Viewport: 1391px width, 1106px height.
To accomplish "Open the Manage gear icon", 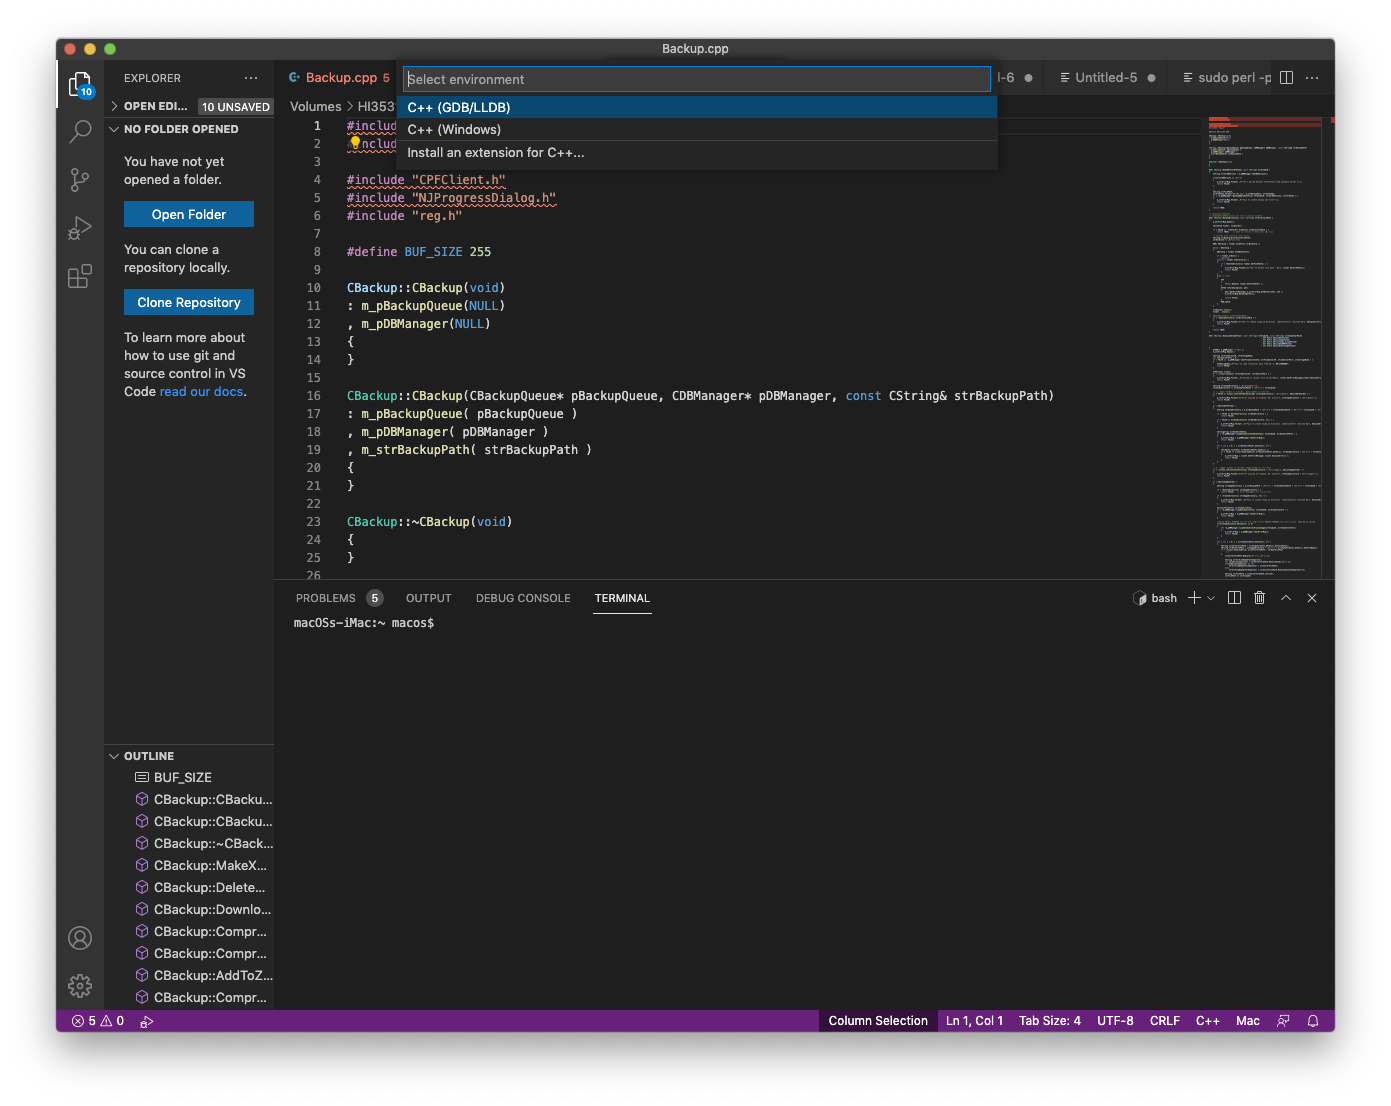I will coord(80,986).
